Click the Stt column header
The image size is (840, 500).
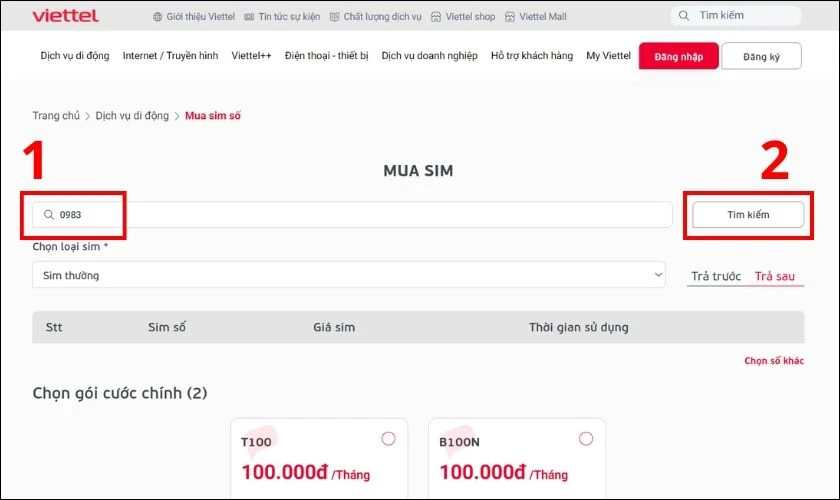54,327
